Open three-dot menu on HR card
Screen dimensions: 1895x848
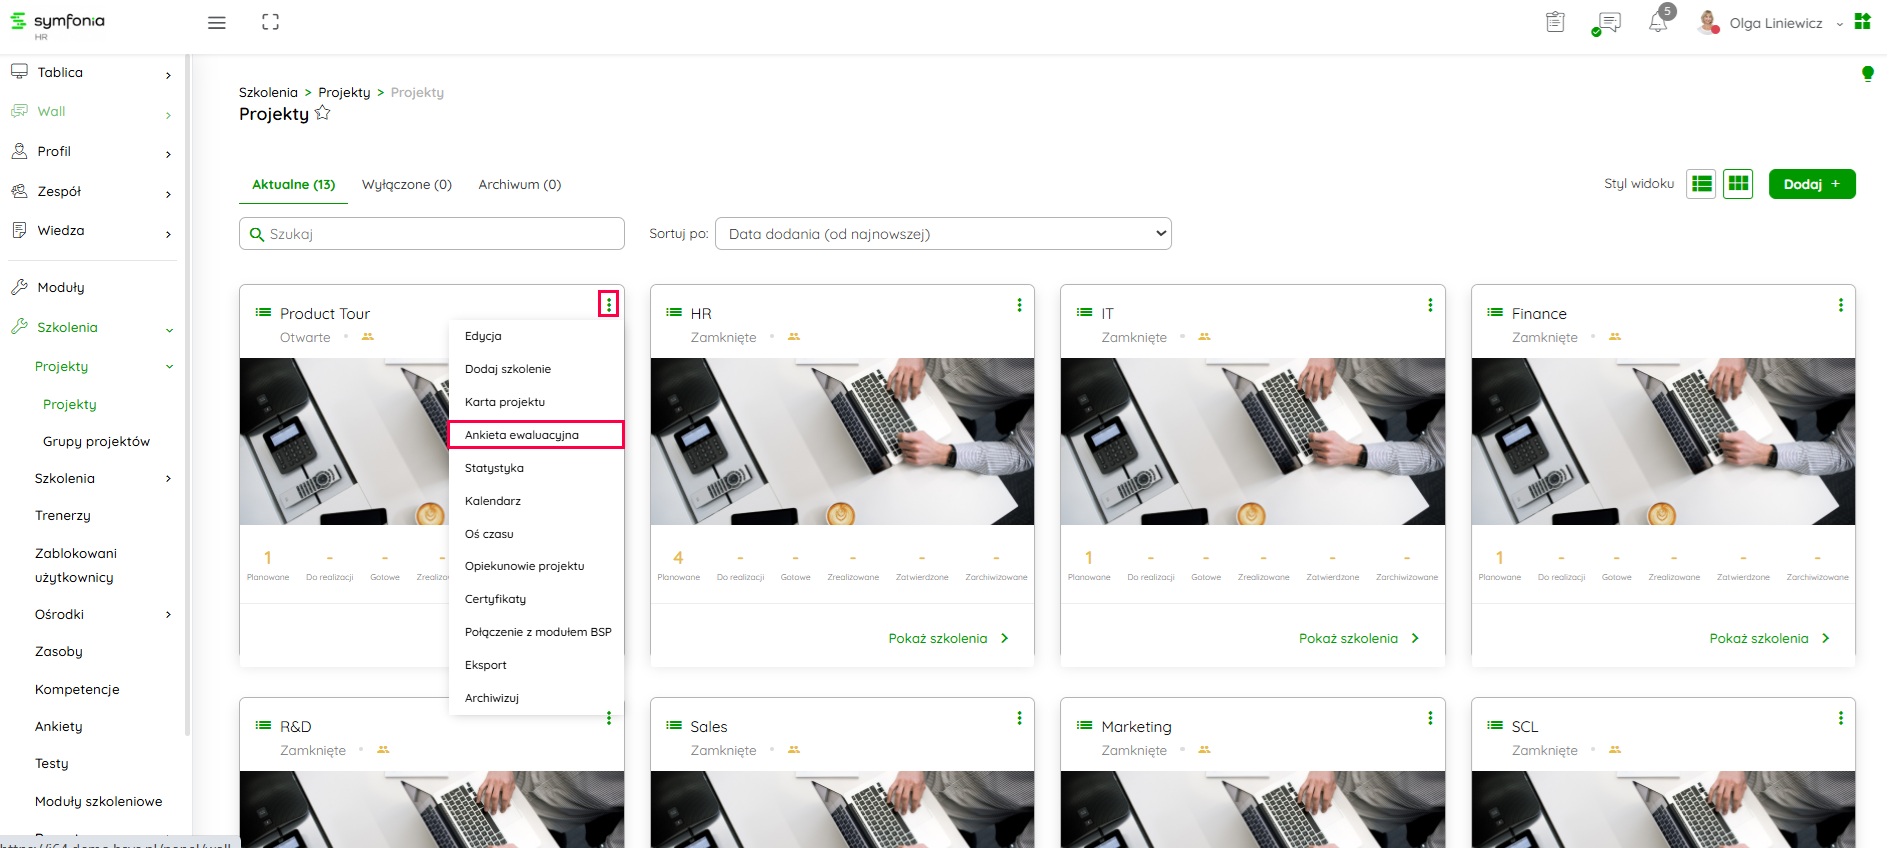point(1019,305)
